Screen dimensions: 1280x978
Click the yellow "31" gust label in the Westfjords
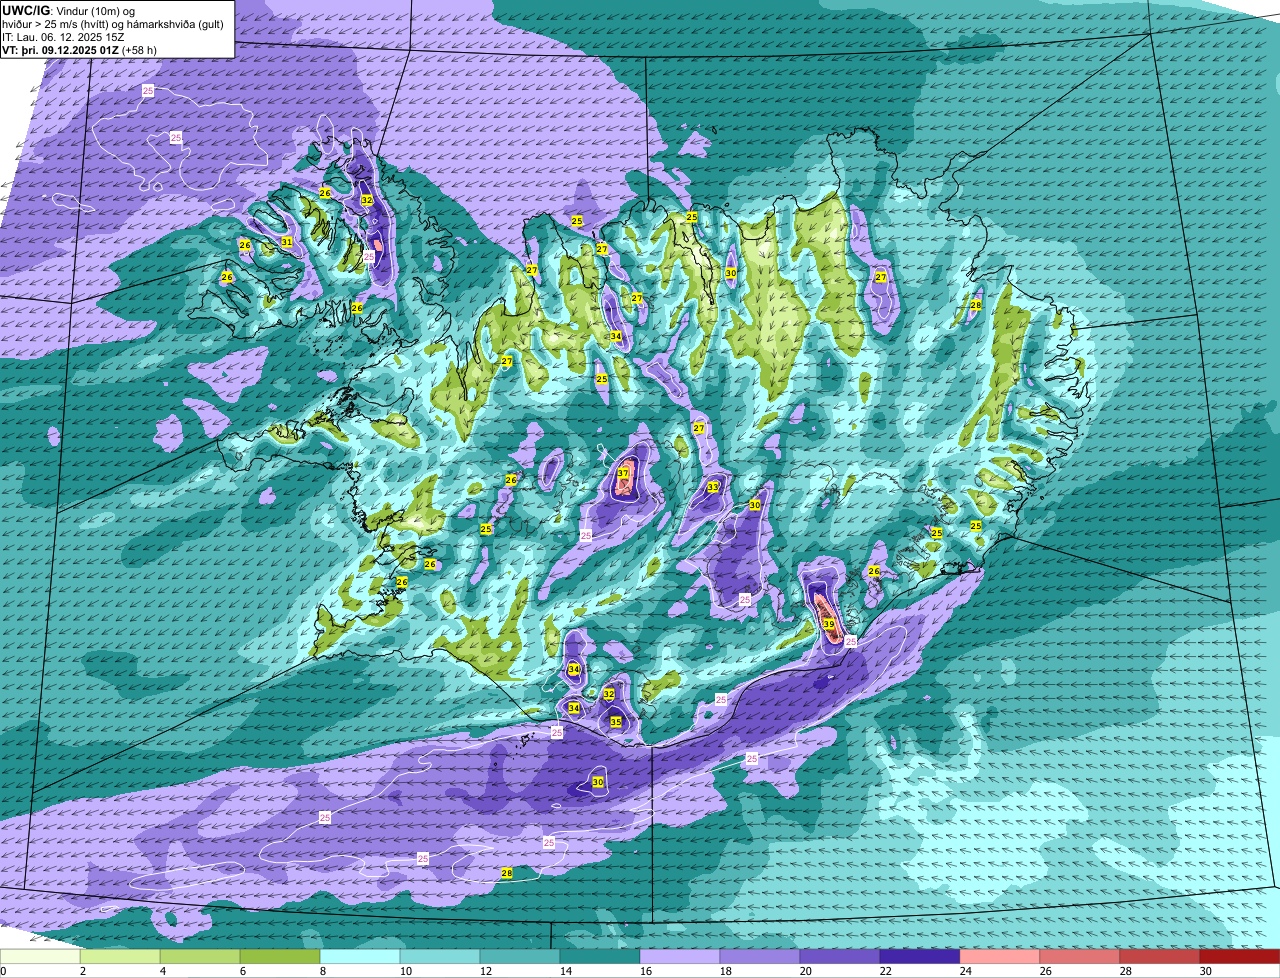(287, 242)
